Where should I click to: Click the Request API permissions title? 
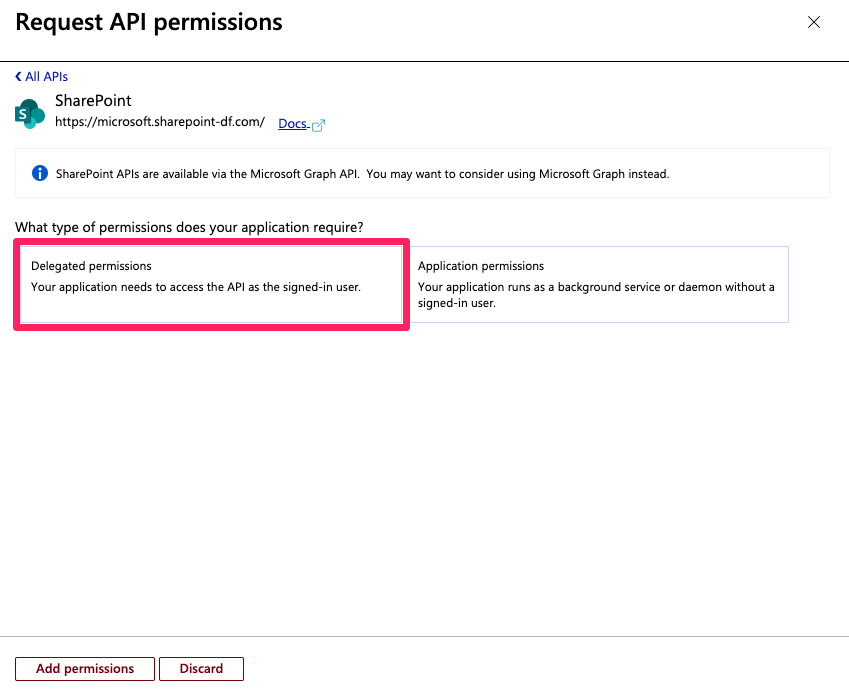click(149, 22)
